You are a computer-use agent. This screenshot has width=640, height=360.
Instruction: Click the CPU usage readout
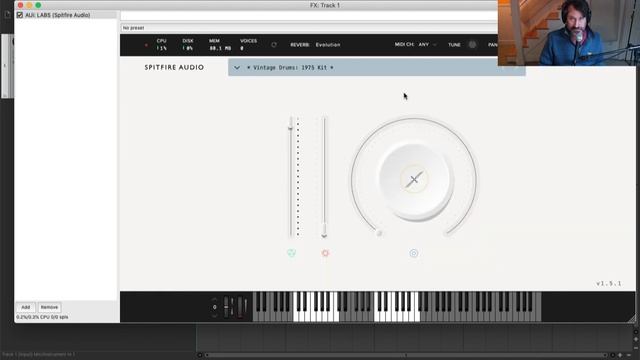[162, 44]
